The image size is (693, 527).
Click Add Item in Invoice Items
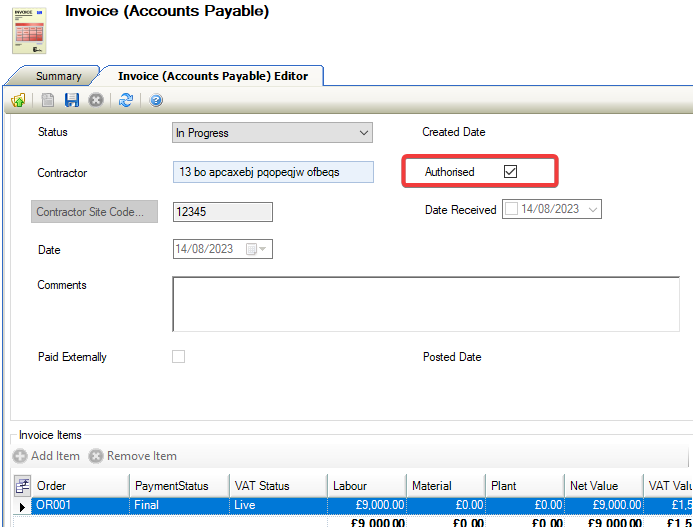[x=46, y=456]
